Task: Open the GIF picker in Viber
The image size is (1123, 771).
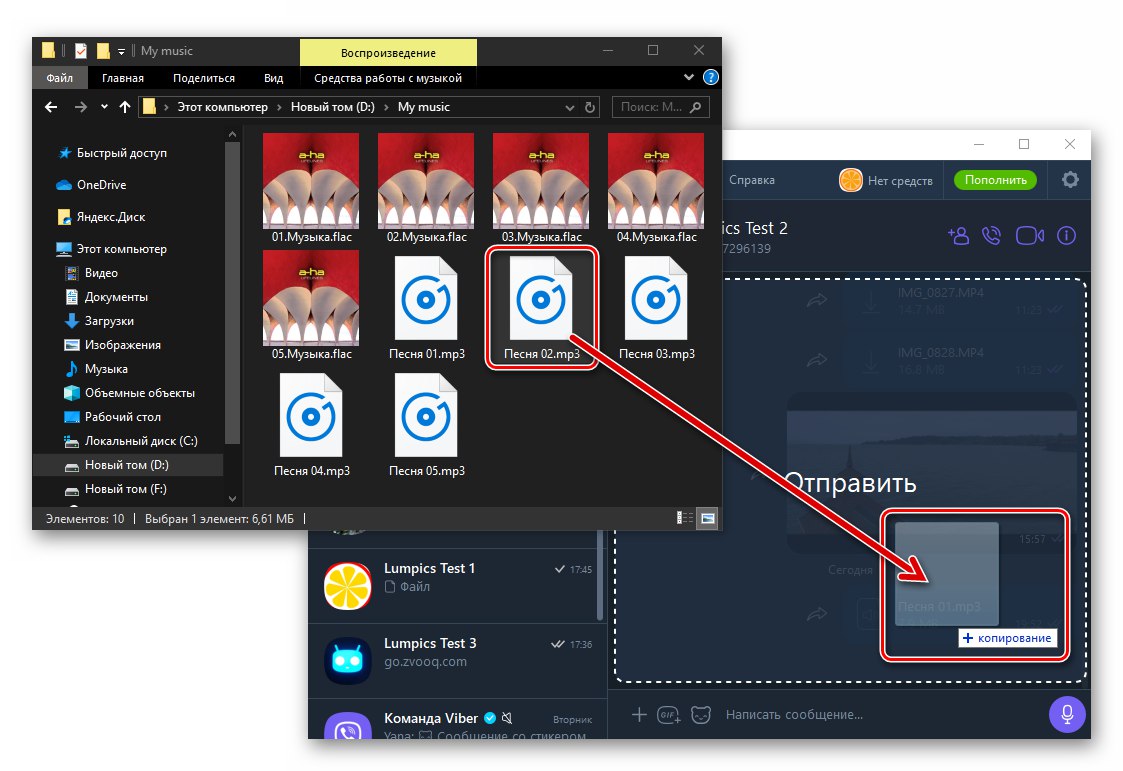Action: [x=669, y=714]
